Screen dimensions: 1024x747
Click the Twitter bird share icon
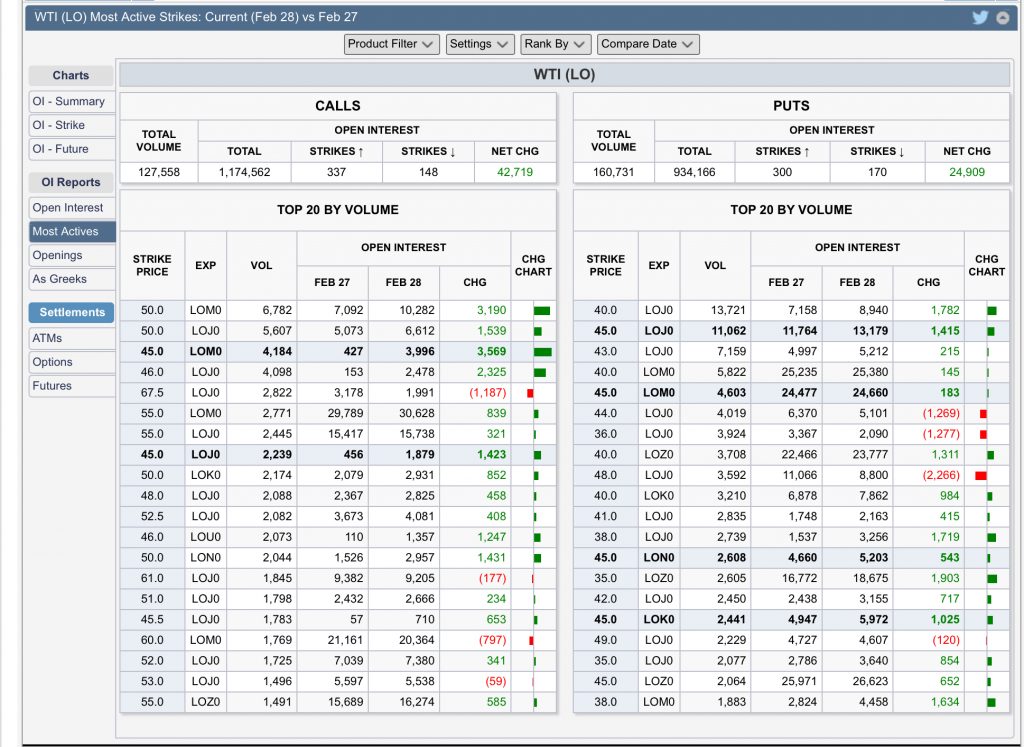point(980,17)
